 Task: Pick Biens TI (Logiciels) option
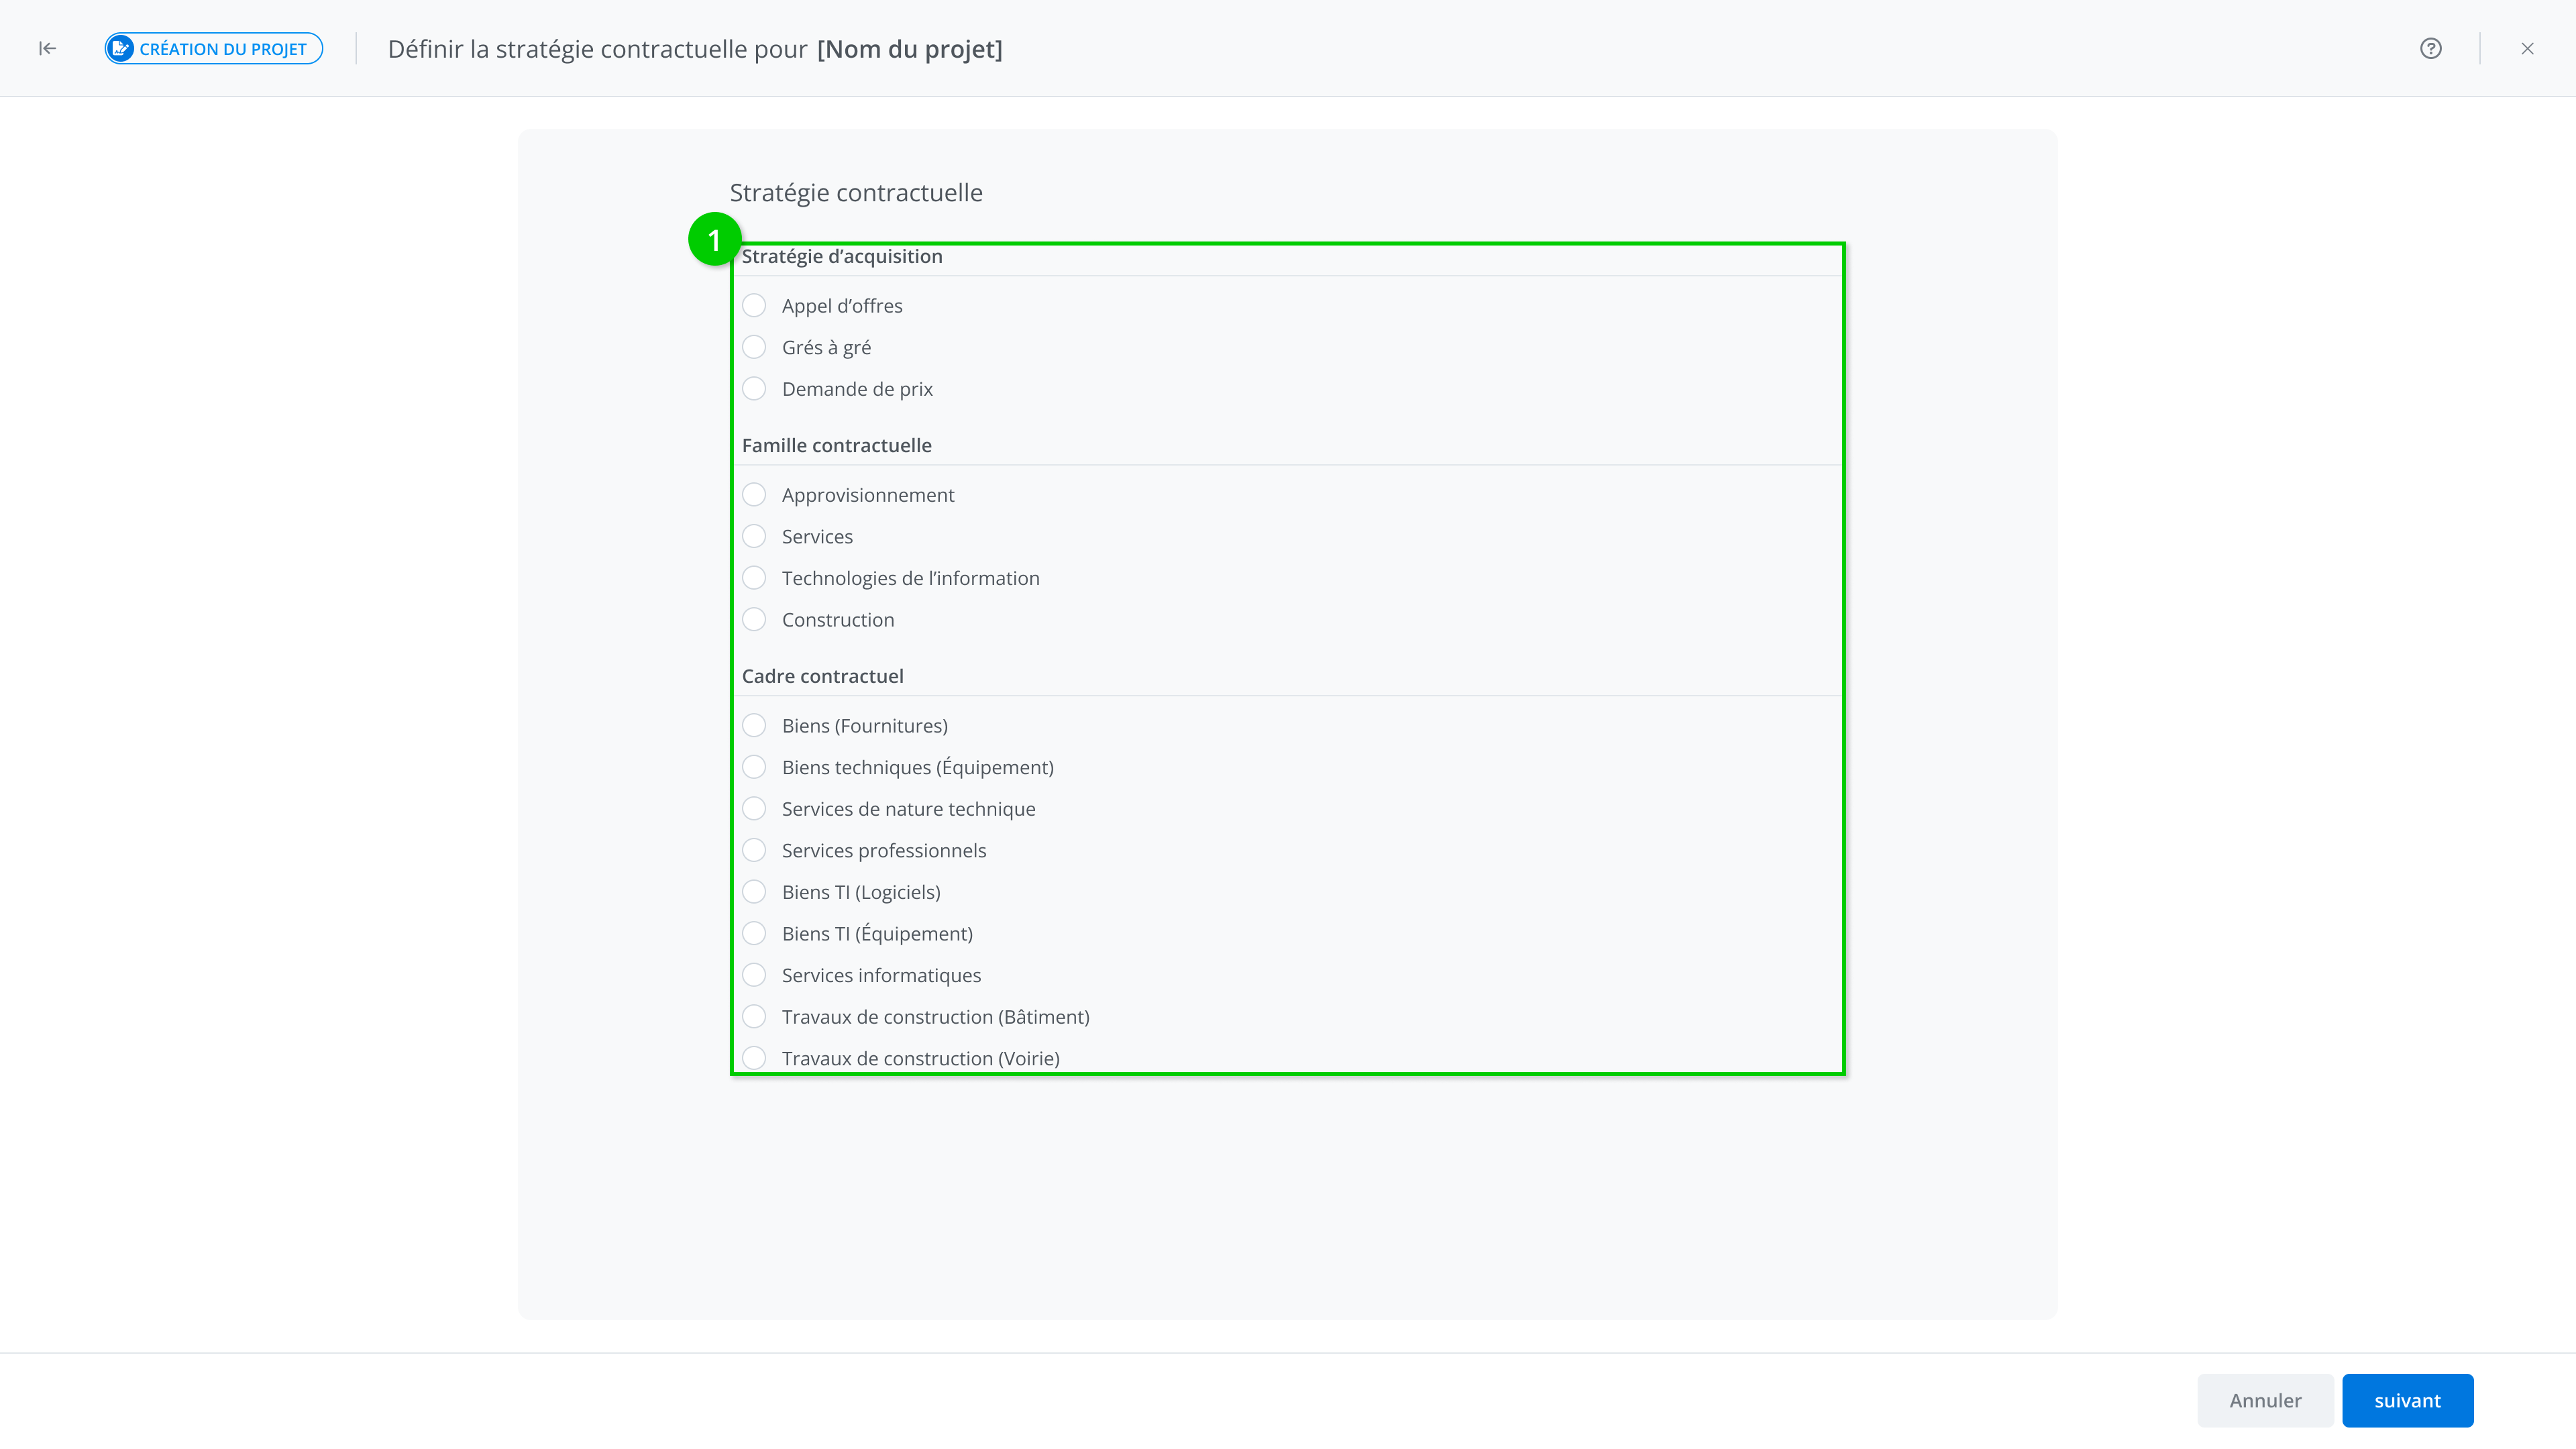tap(754, 892)
